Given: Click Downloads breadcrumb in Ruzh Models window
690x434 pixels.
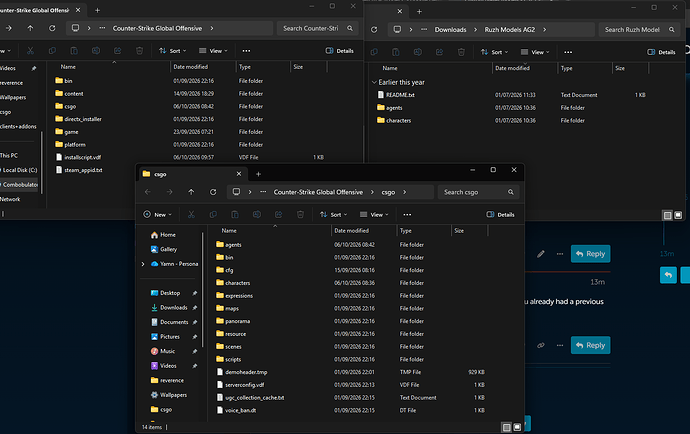Looking at the screenshot, I should pos(450,29).
